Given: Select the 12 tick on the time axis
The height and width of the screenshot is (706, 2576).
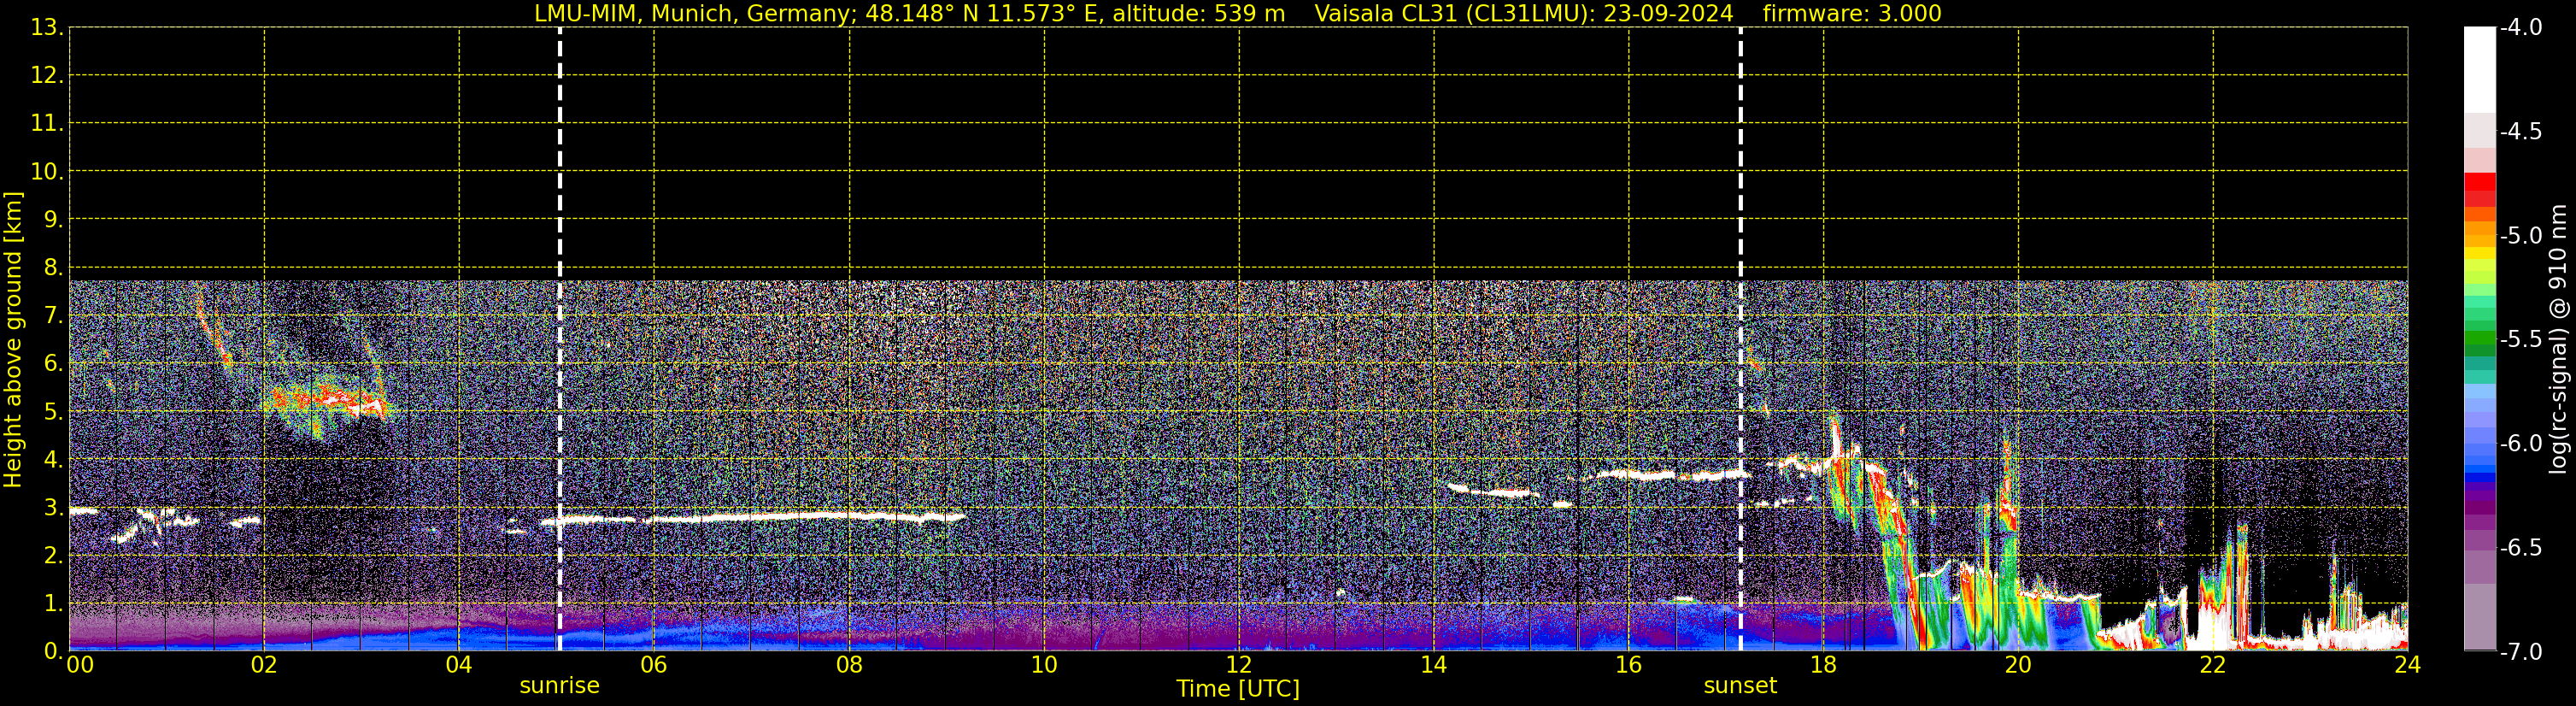Looking at the screenshot, I should [x=1238, y=666].
